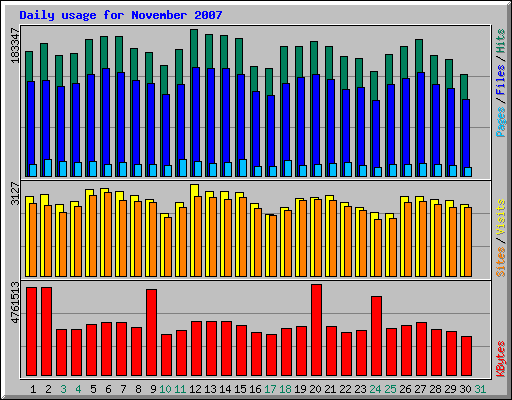Image resolution: width=512 pixels, height=400 pixels.
Task: Click green weekend day label 11
Action: [x=180, y=389]
